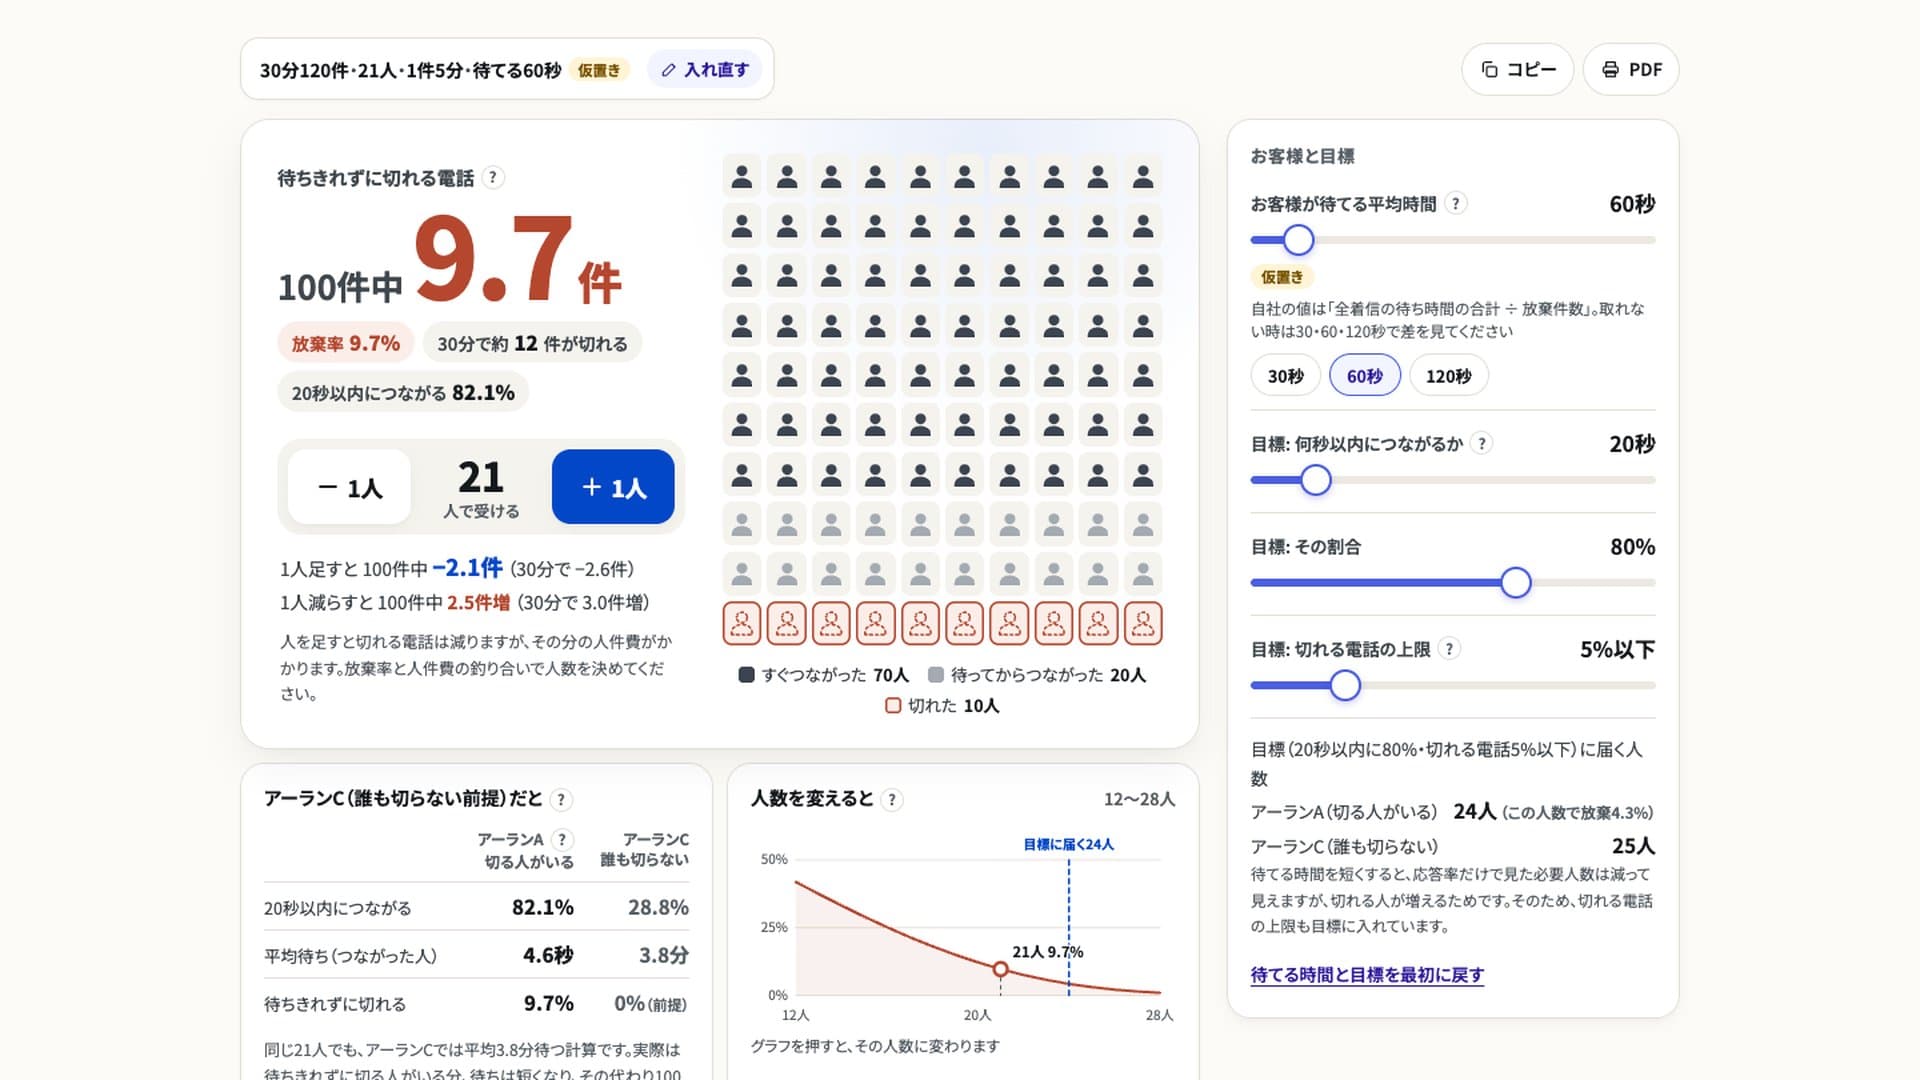The image size is (1920, 1080).
Task: Click the 25人 value for アーランC(誰も切らない)
Action: tap(1633, 845)
